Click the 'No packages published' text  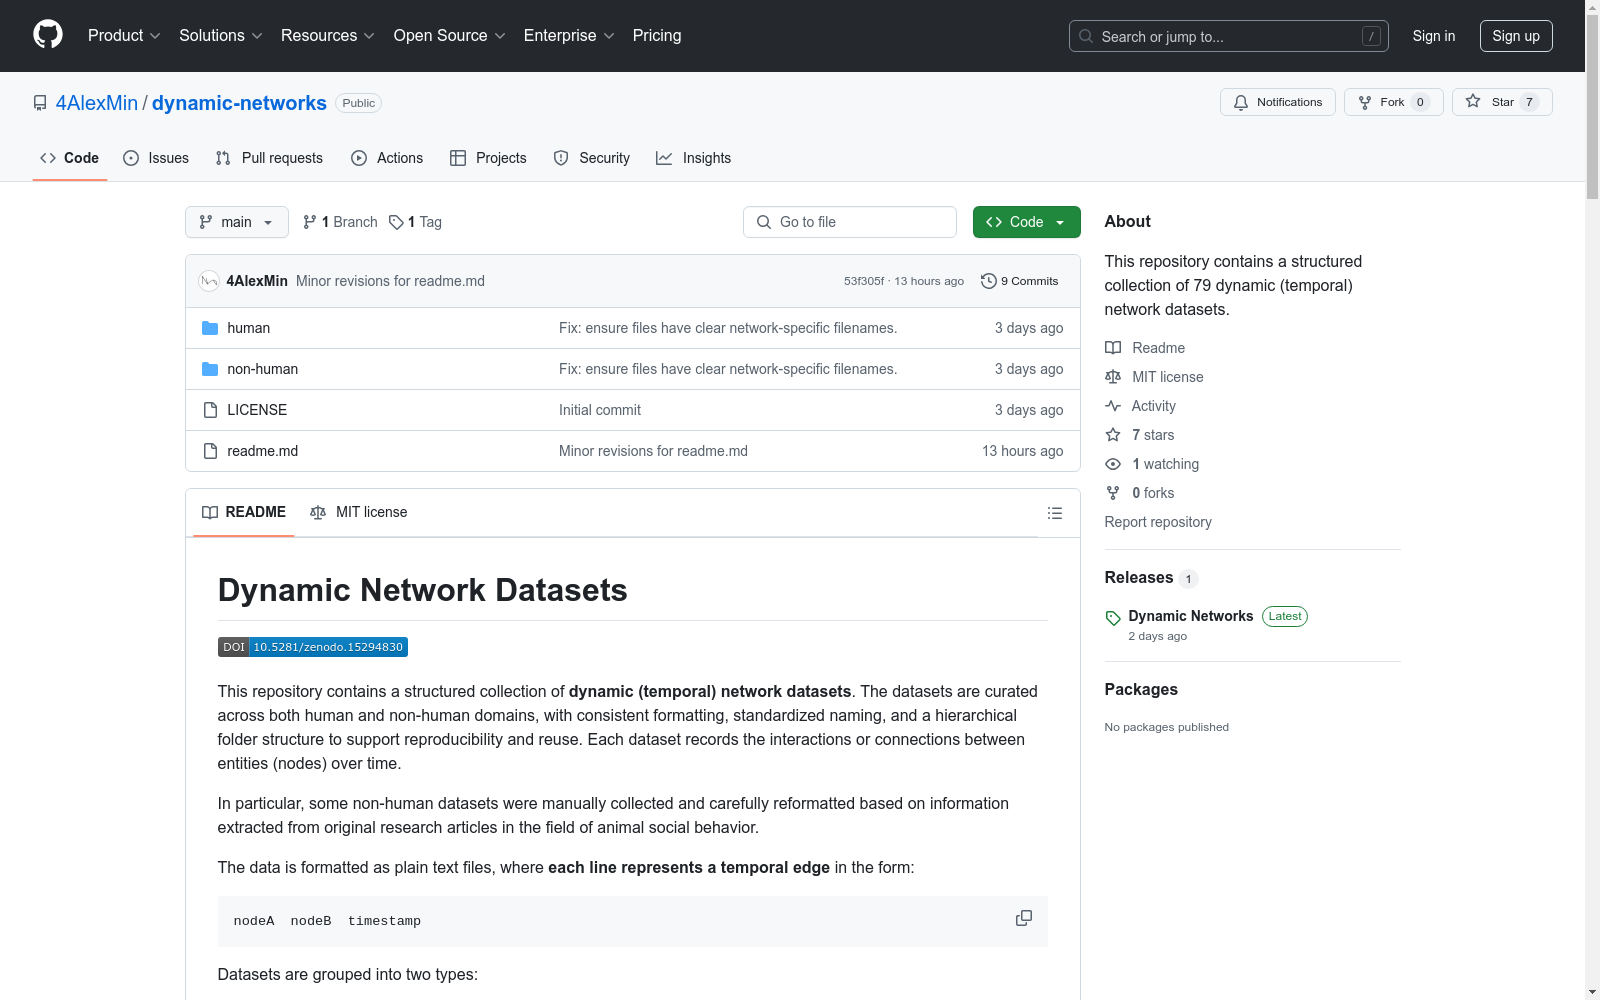click(x=1167, y=727)
